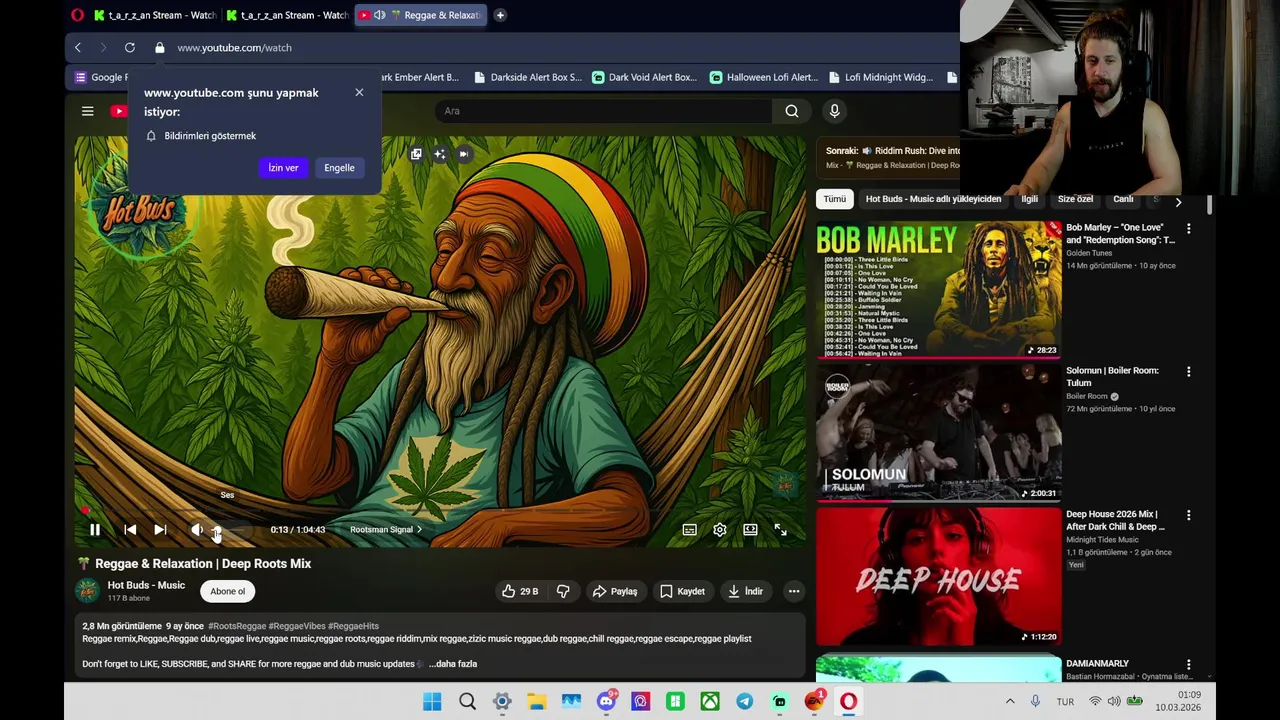Image resolution: width=1280 pixels, height=720 pixels.
Task: Open options menu for Deep House 2026 Mix
Action: (1188, 515)
